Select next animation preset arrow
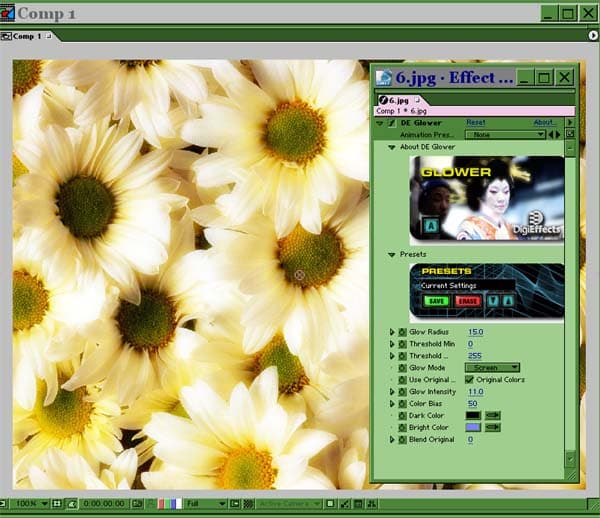The width and height of the screenshot is (600, 518). pyautogui.click(x=558, y=135)
